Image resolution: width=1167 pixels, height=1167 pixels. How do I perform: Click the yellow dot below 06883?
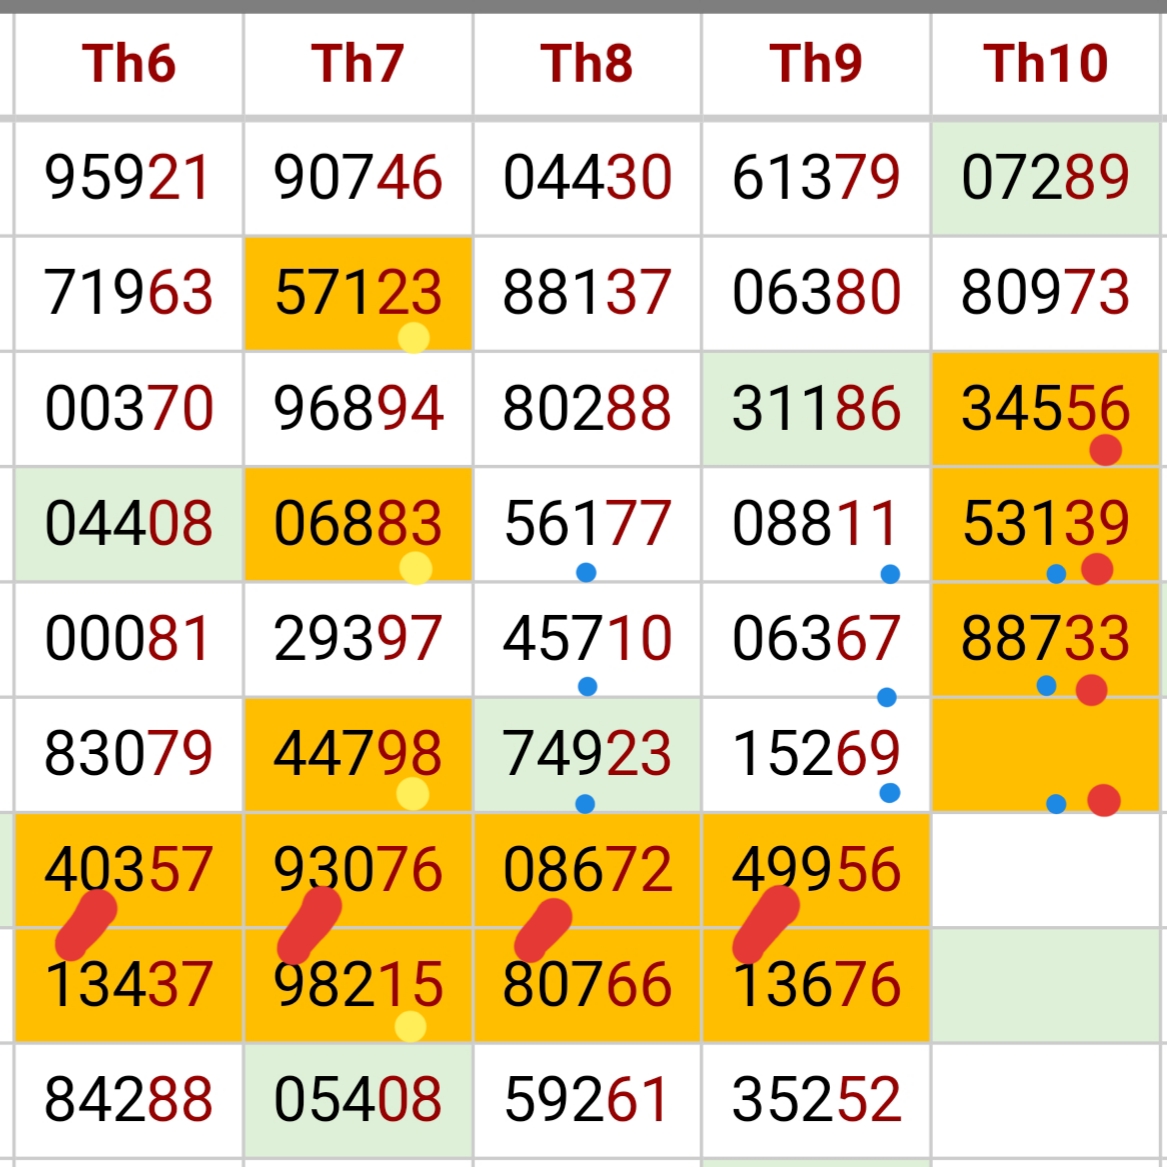pyautogui.click(x=415, y=568)
